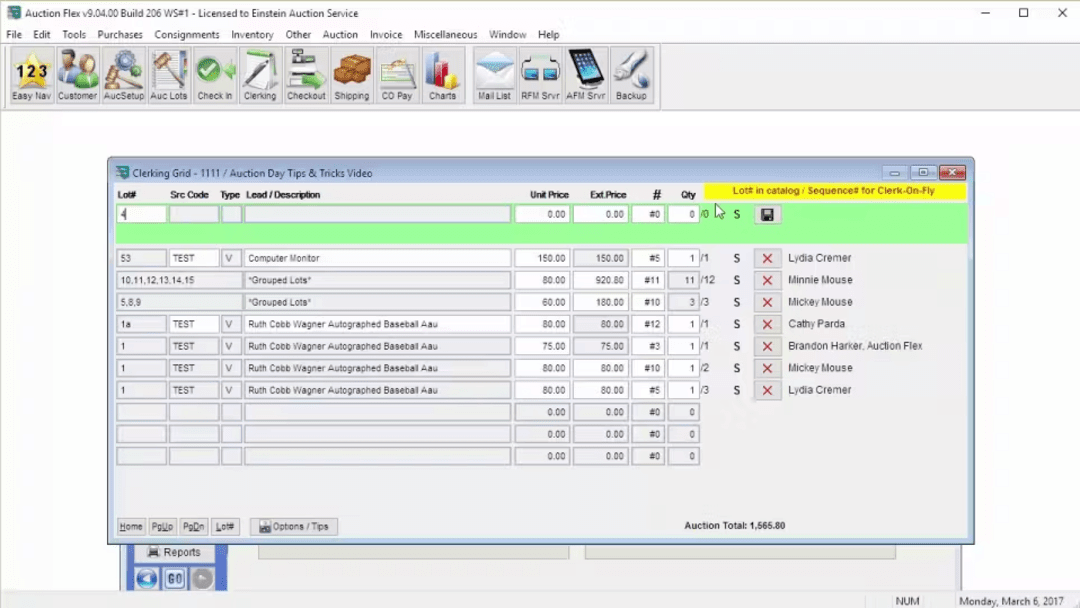The image size is (1080, 608).
Task: Start a Backup via the toolbar icon
Action: tap(631, 75)
